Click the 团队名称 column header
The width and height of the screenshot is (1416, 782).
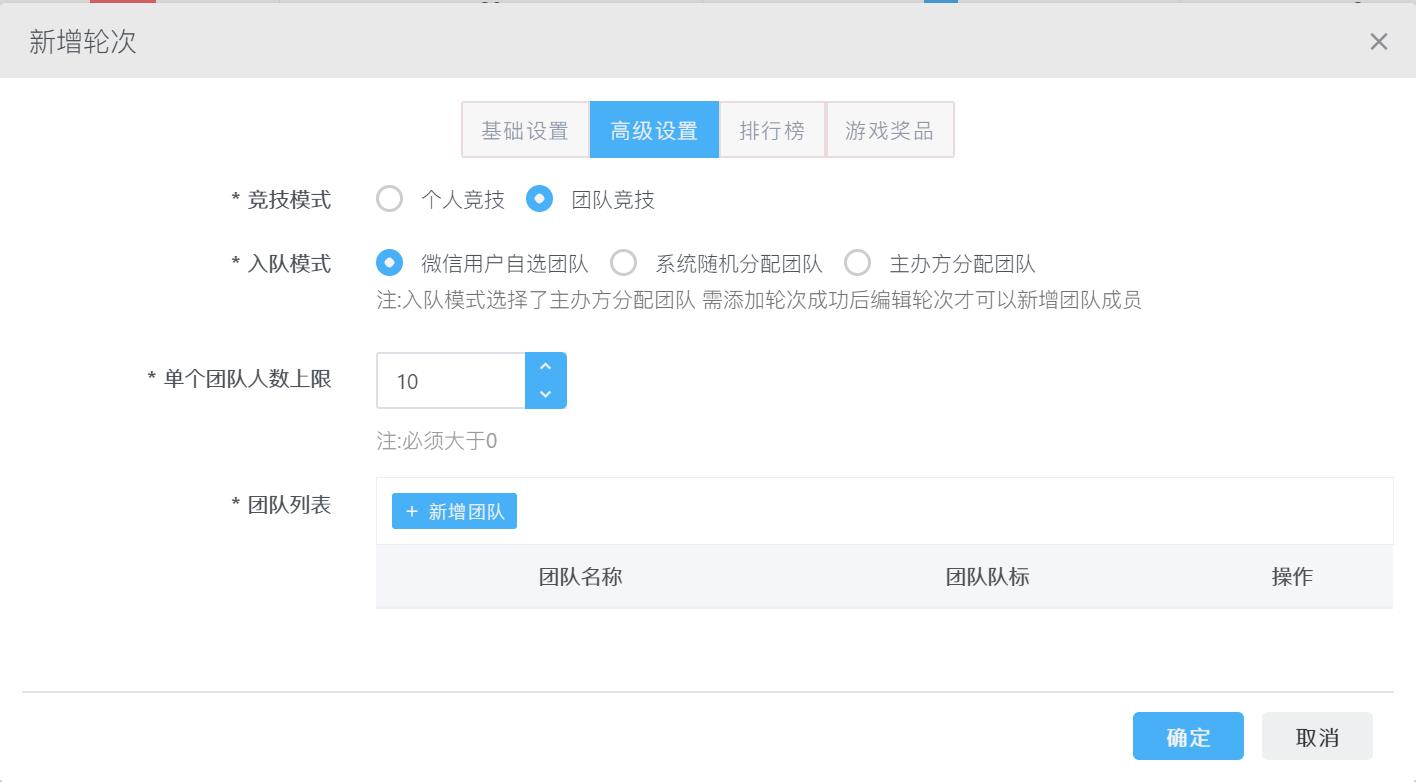click(580, 577)
